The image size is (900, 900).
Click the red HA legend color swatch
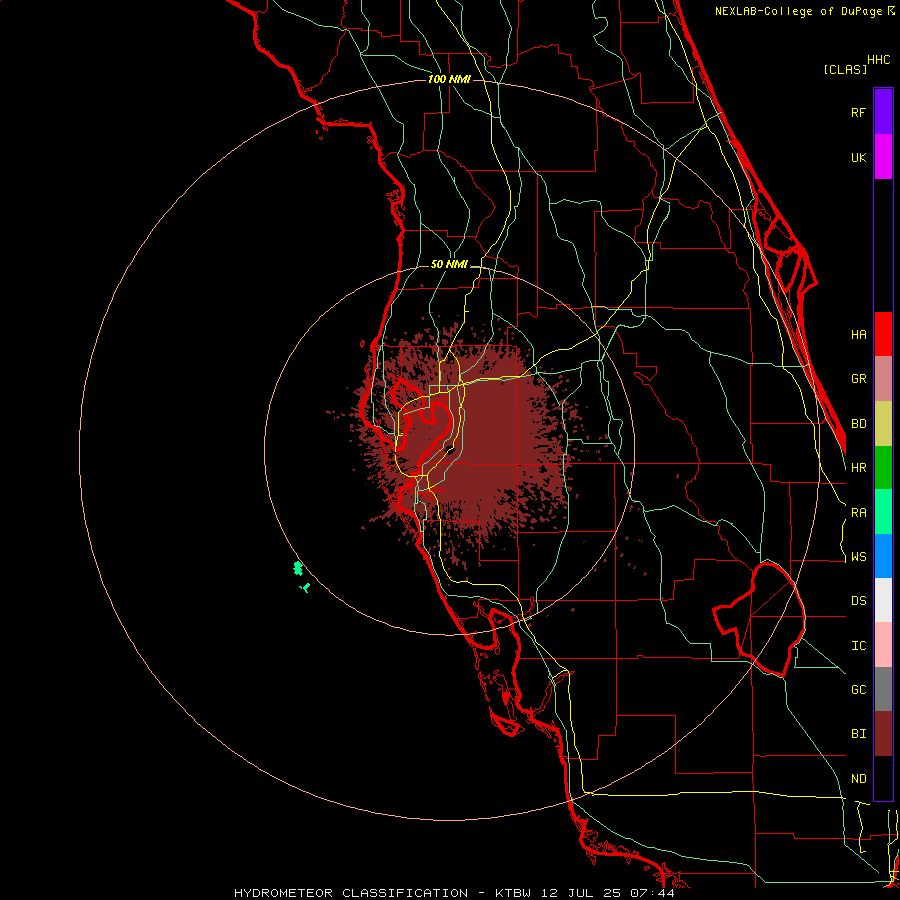883,334
